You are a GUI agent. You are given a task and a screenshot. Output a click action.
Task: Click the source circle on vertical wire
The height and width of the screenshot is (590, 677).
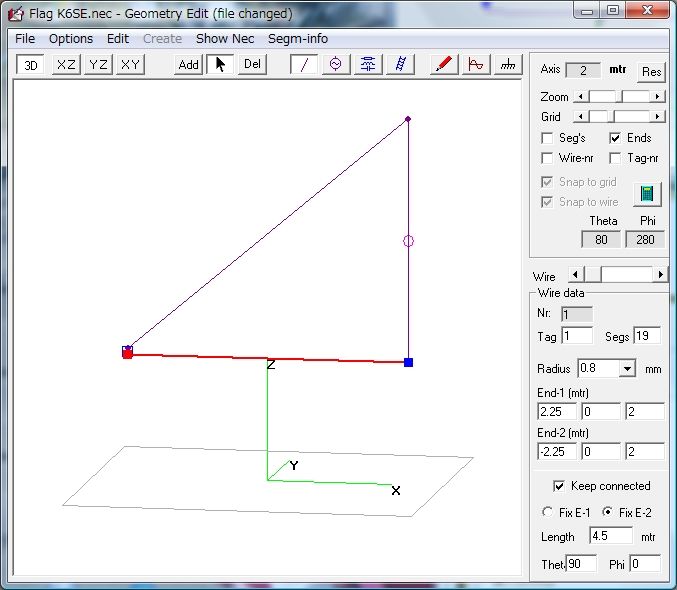(x=408, y=241)
